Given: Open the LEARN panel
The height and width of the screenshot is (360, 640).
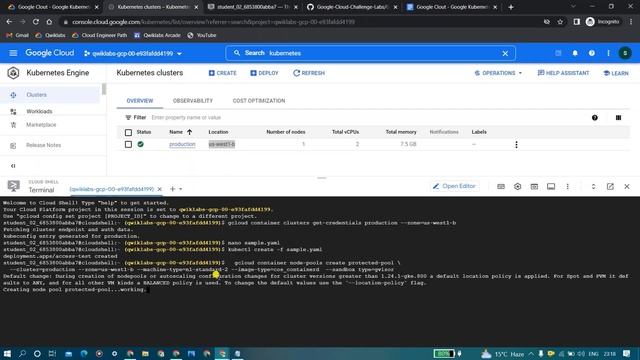Looking at the screenshot, I should 616,73.
